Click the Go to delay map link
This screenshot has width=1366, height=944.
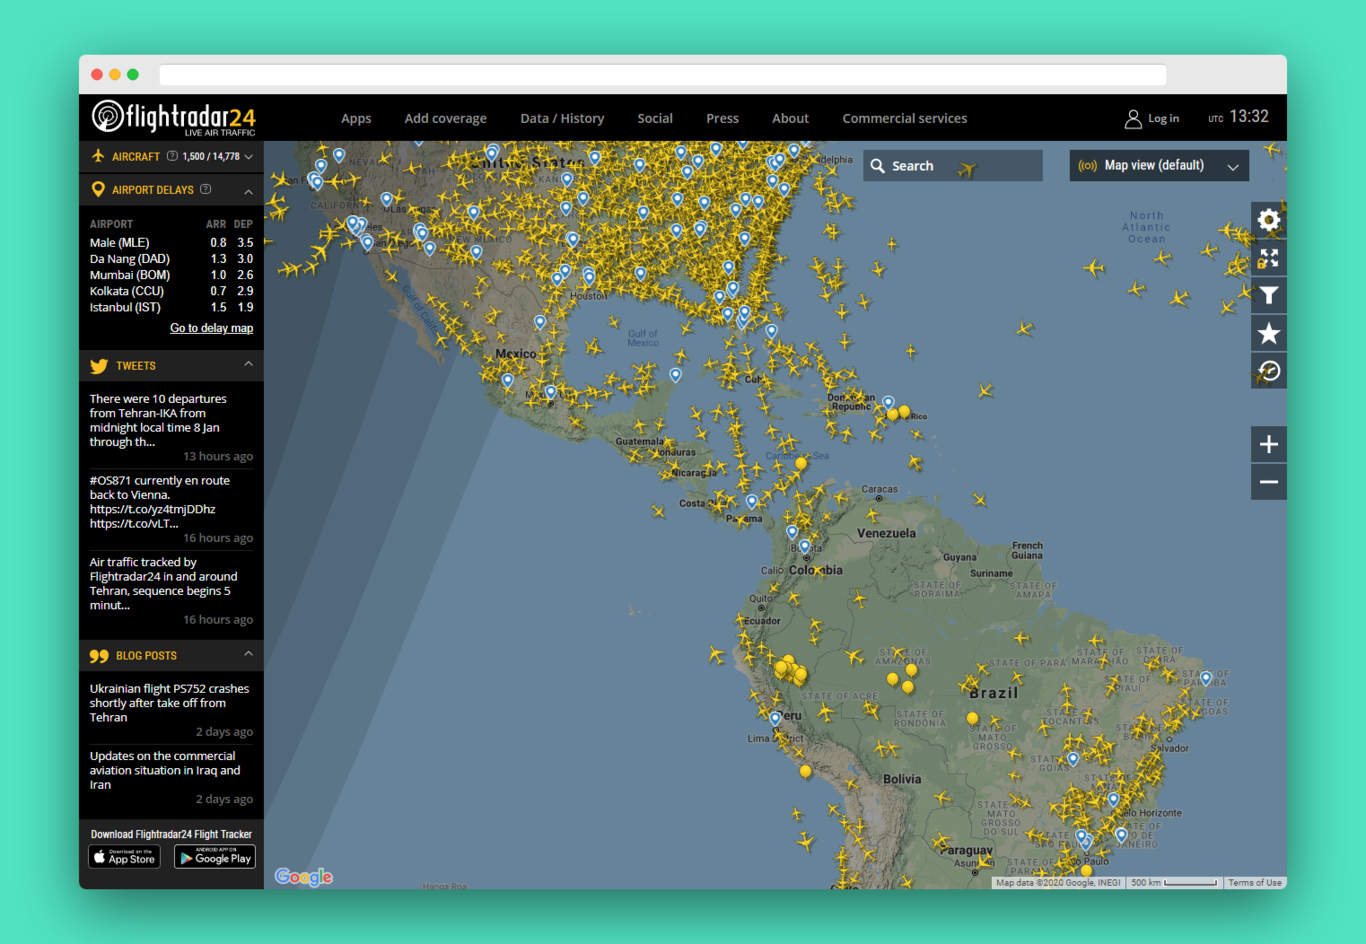[x=211, y=327]
